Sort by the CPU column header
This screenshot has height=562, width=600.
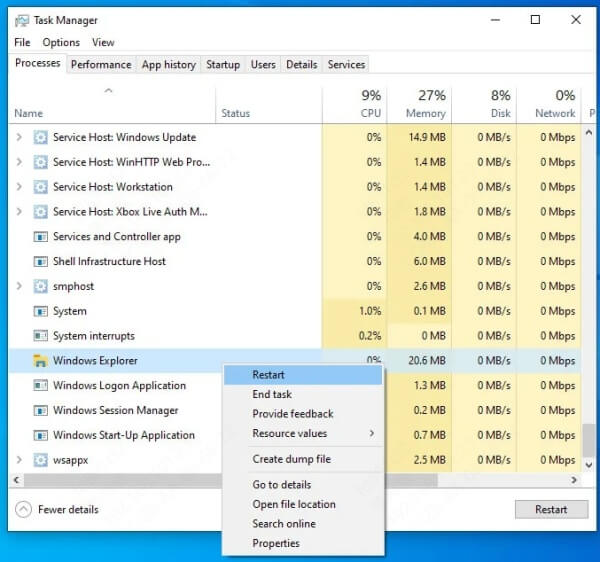coord(354,104)
